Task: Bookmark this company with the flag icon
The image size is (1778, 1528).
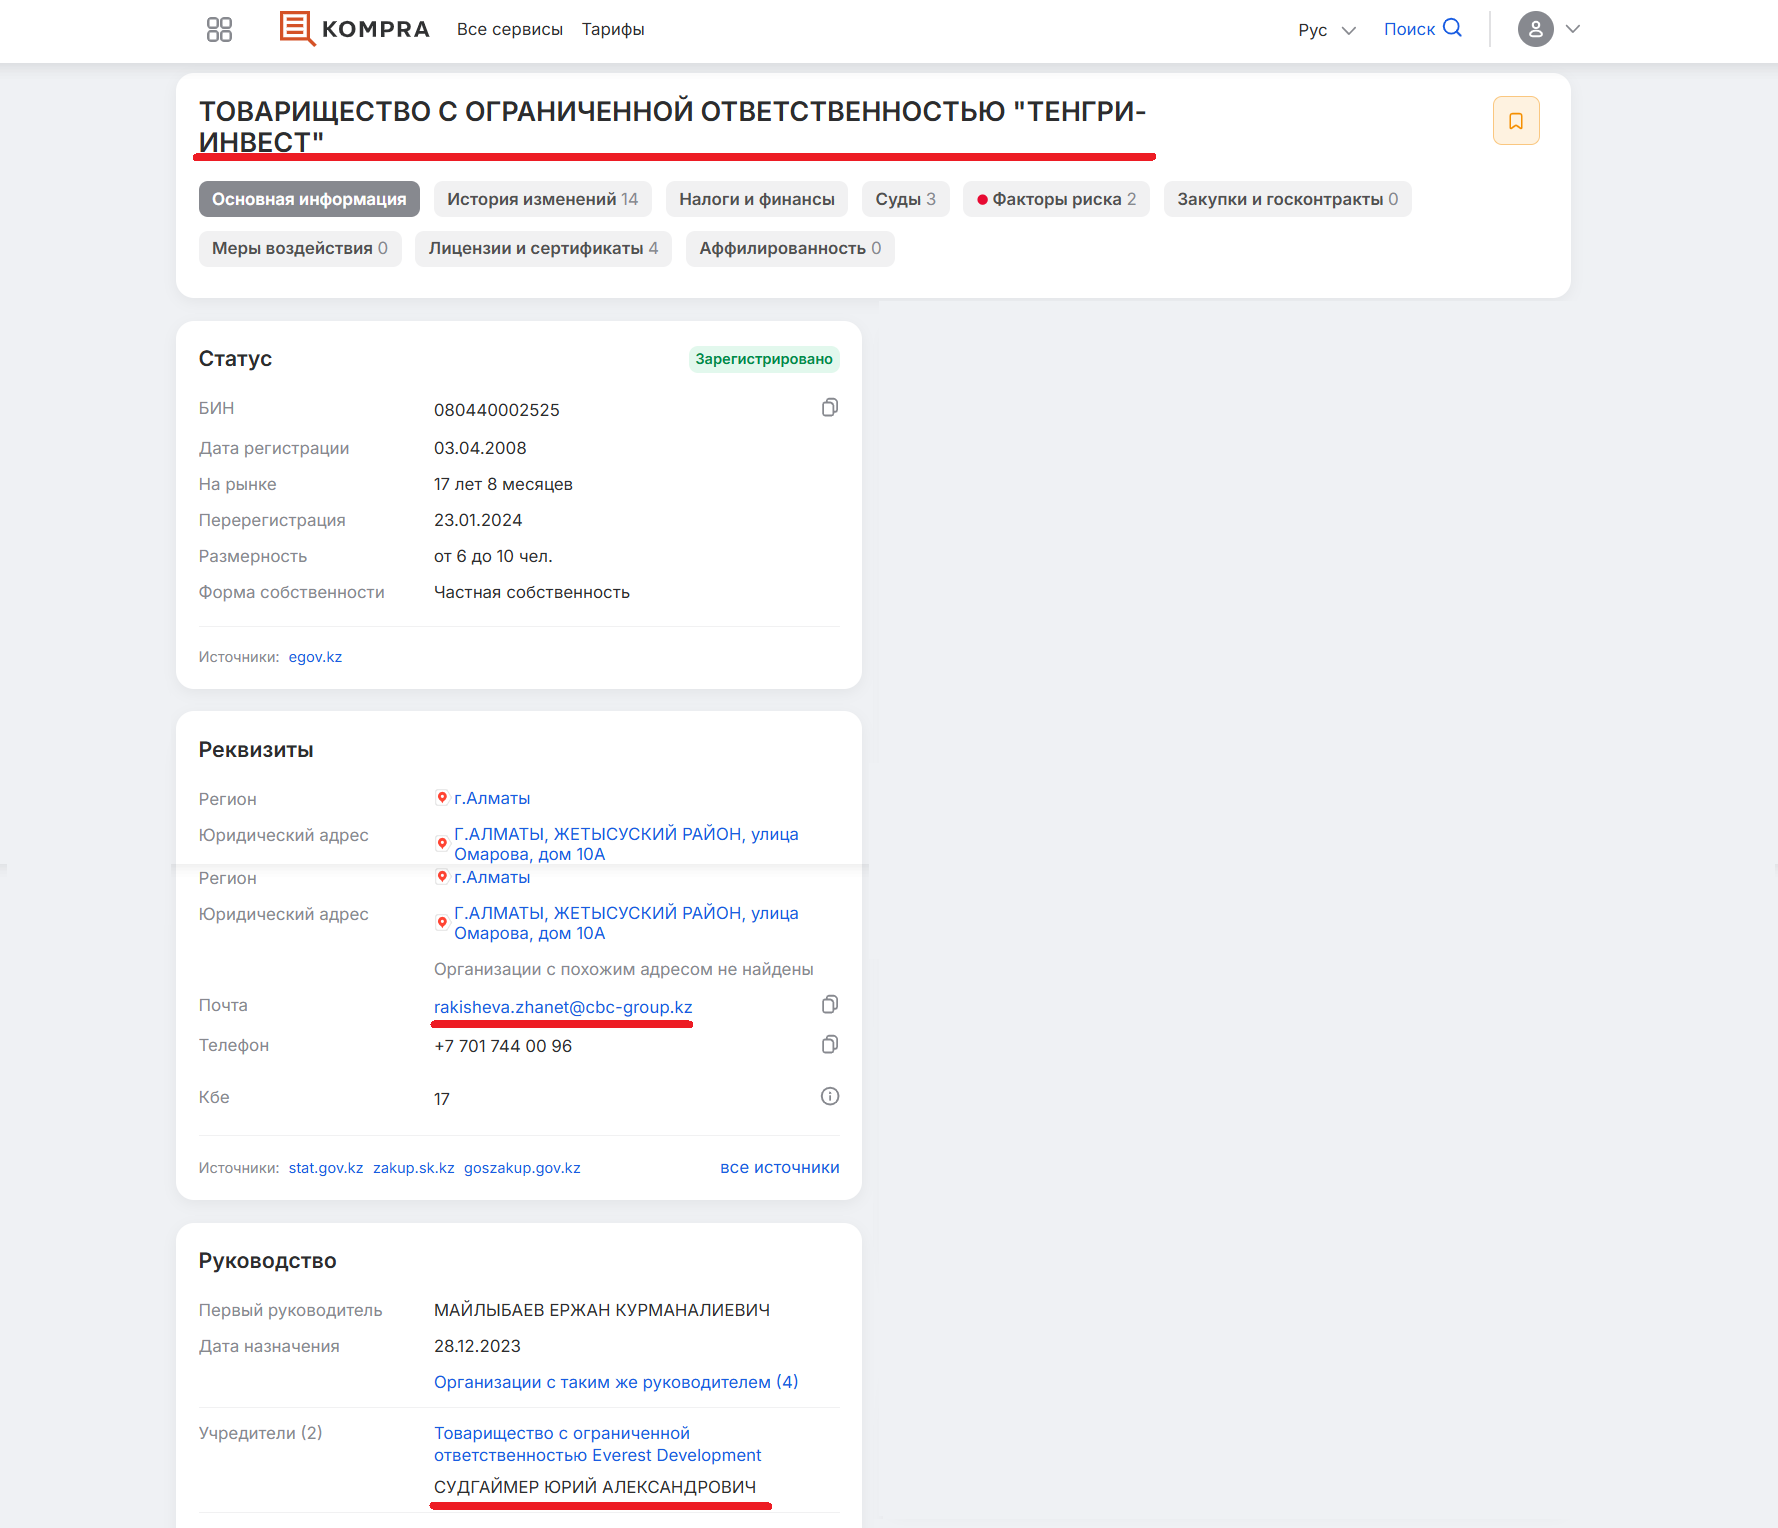Action: pos(1515,121)
